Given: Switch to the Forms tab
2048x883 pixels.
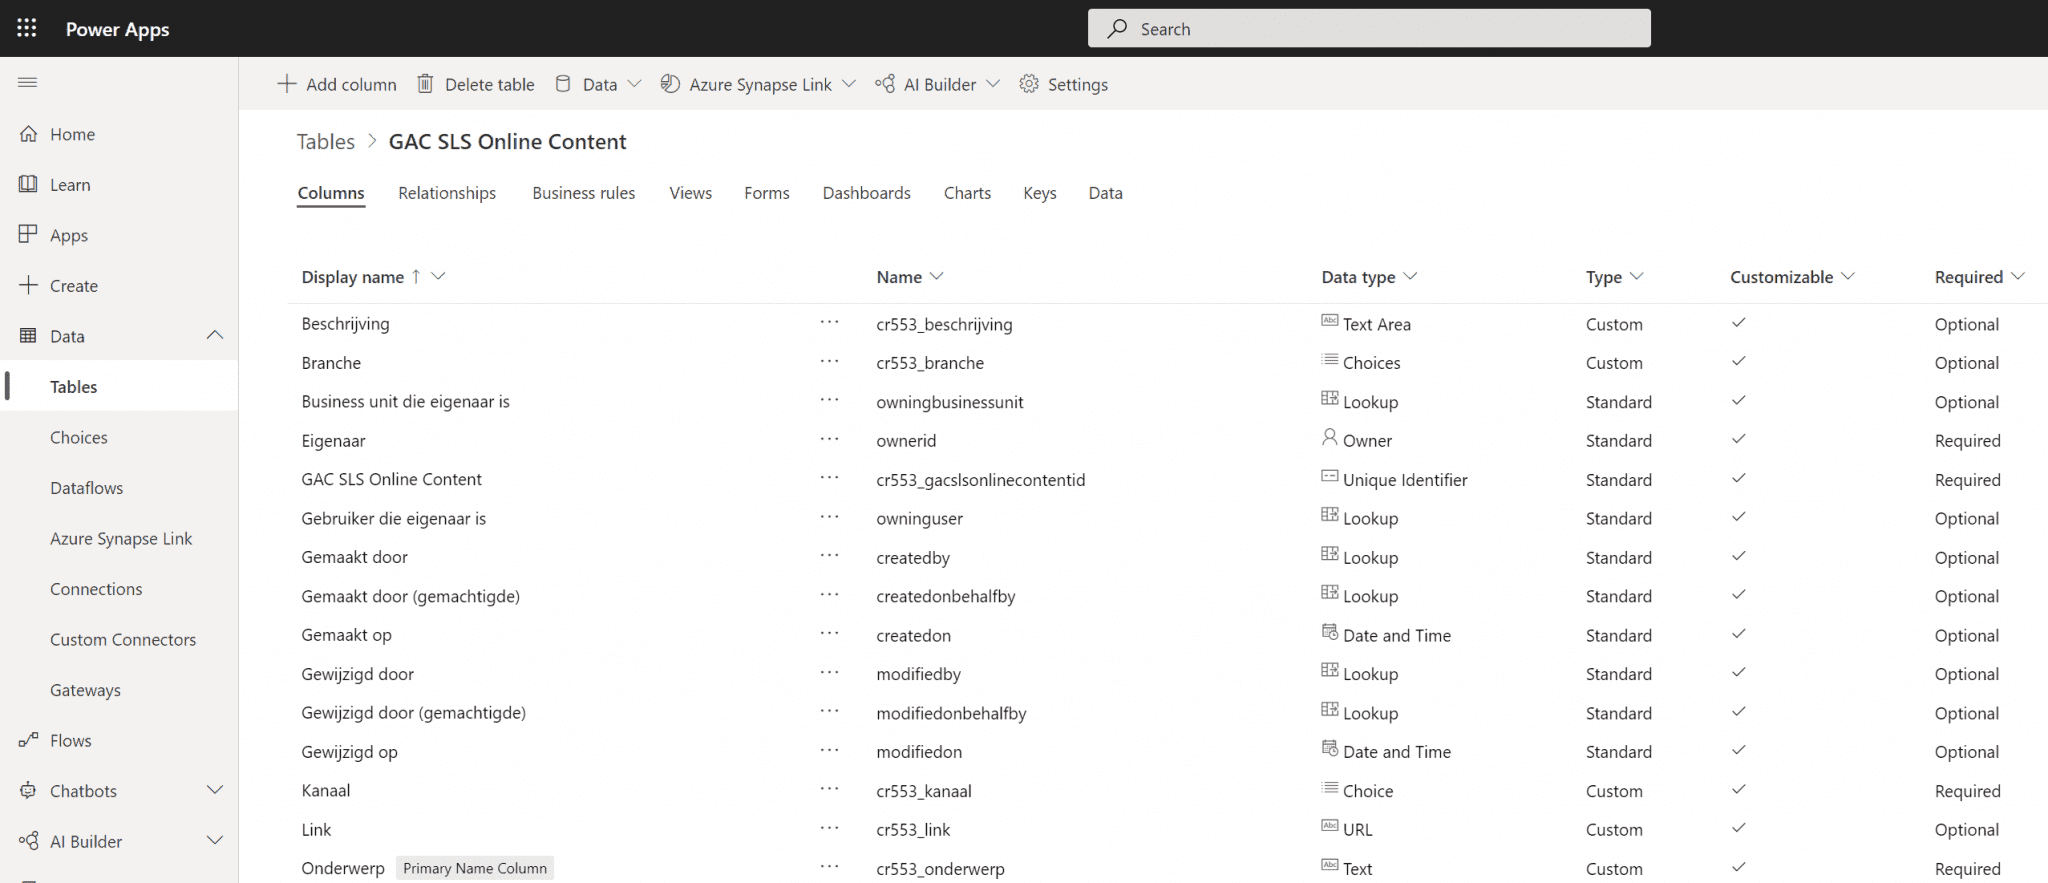Looking at the screenshot, I should click(767, 193).
